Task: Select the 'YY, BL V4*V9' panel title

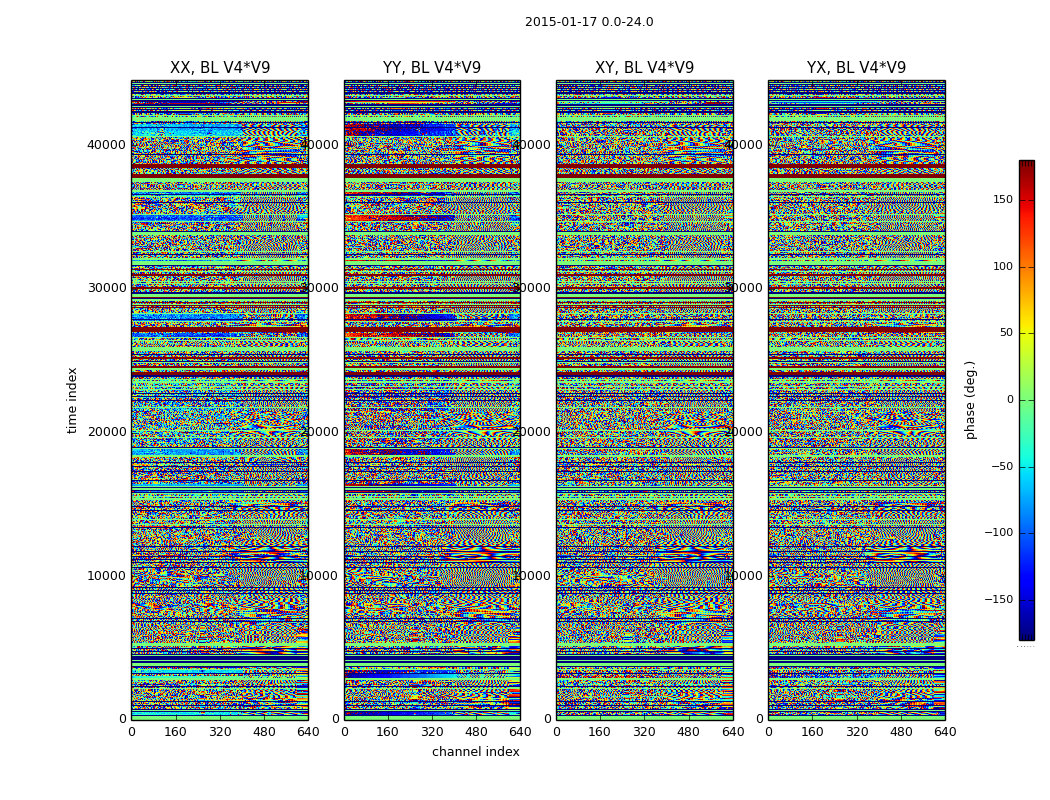Action: (432, 68)
